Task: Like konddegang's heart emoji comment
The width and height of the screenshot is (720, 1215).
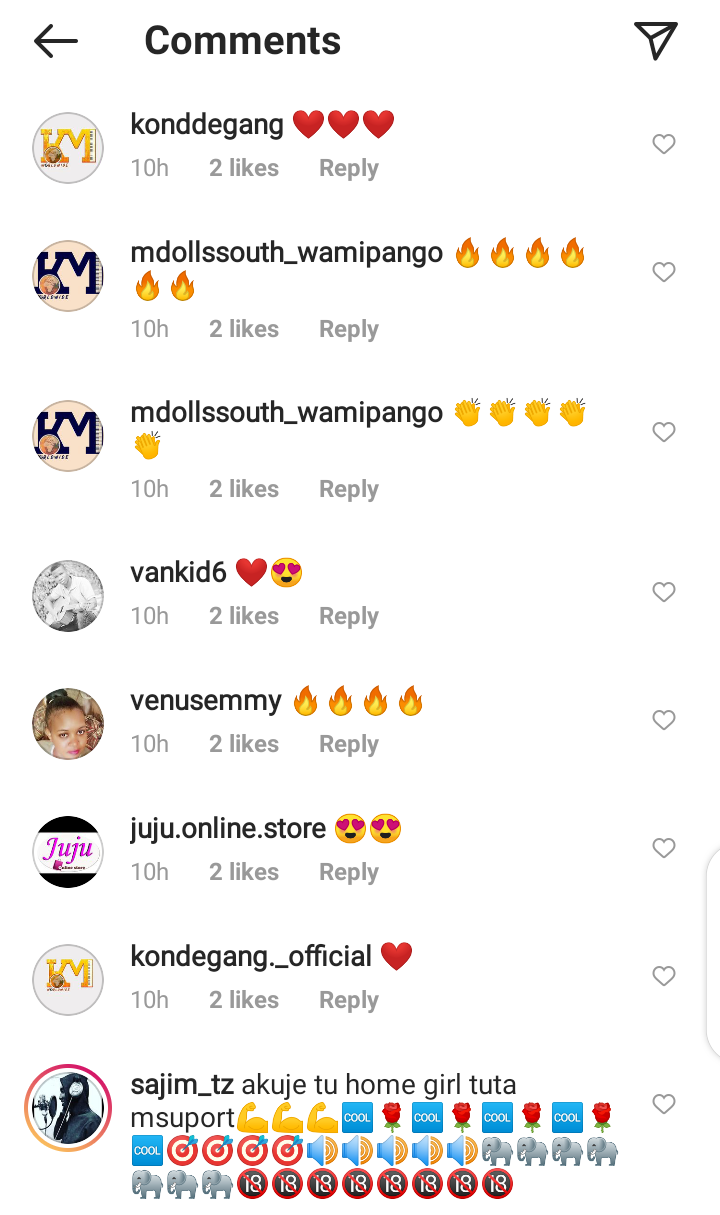Action: point(664,144)
